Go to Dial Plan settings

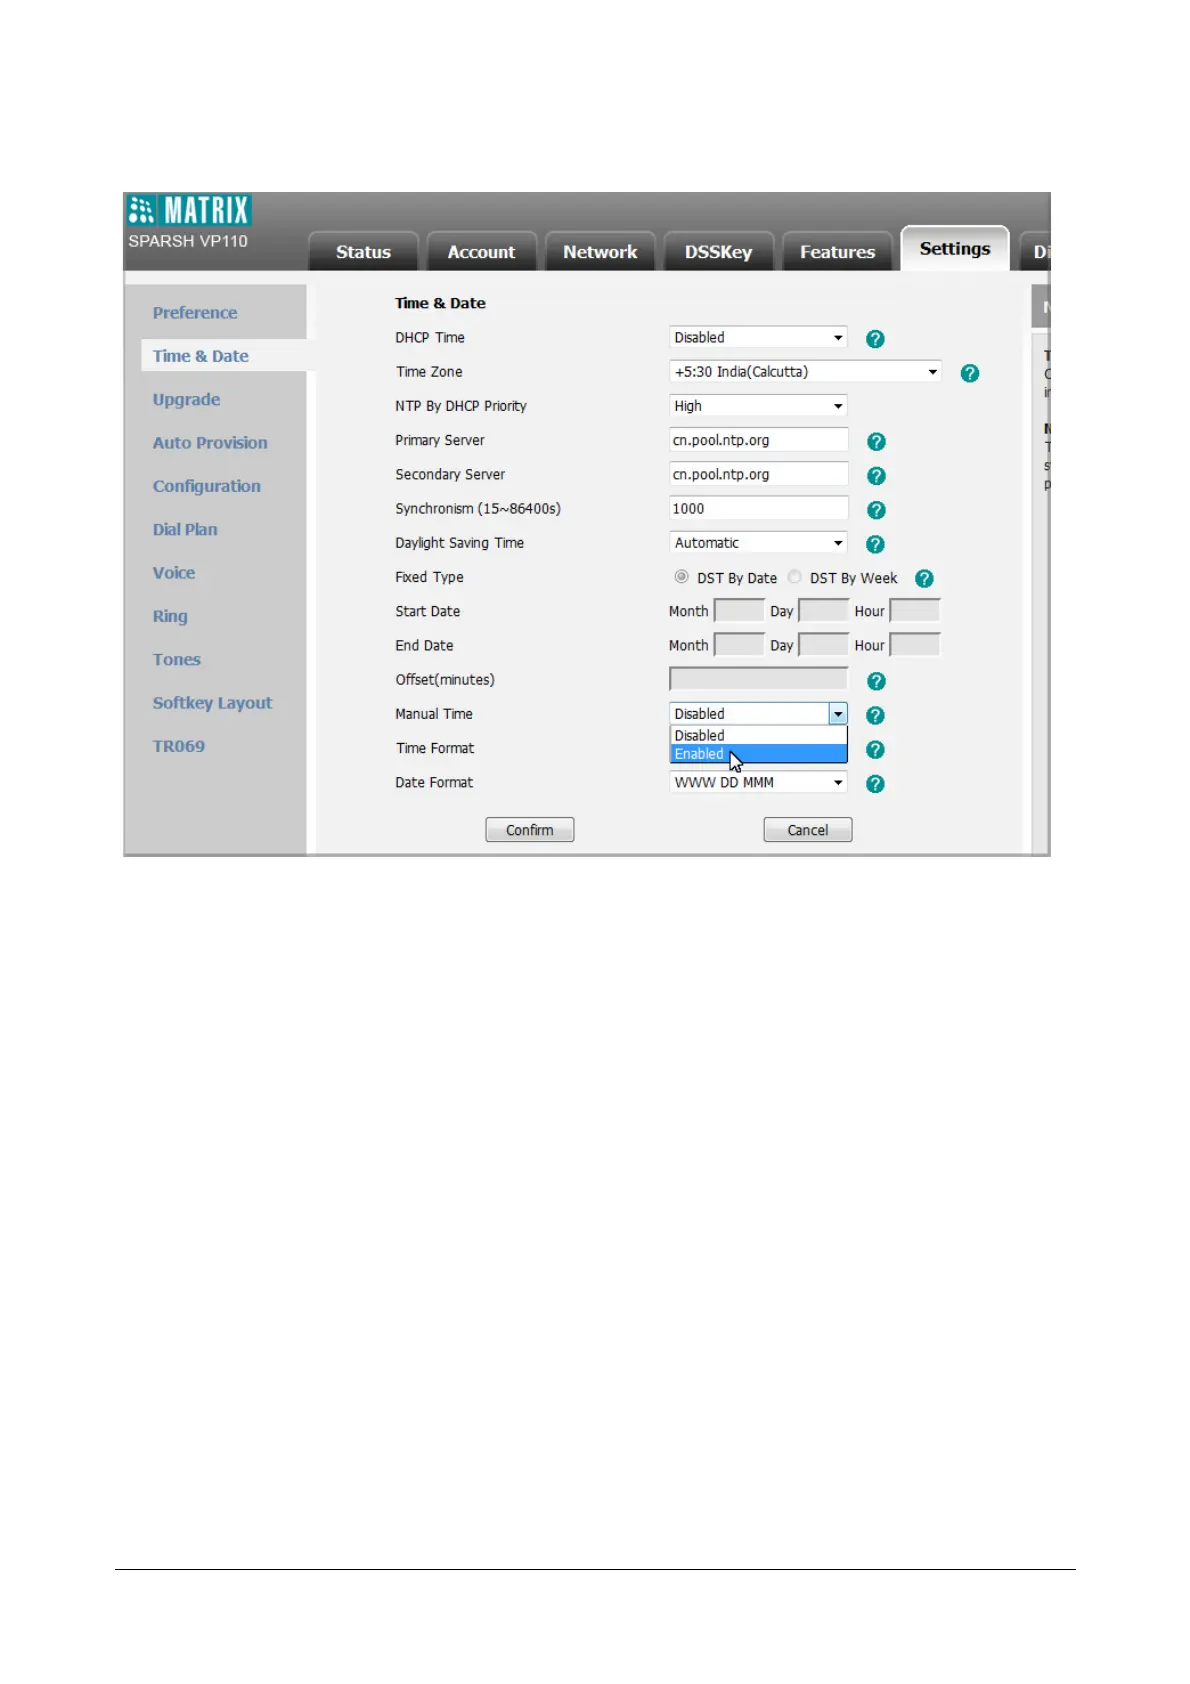point(185,530)
